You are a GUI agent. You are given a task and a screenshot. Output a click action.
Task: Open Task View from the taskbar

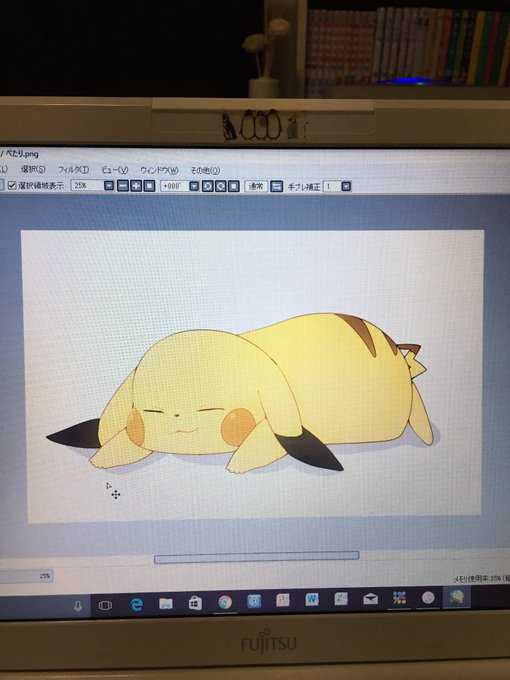pyautogui.click(x=105, y=605)
